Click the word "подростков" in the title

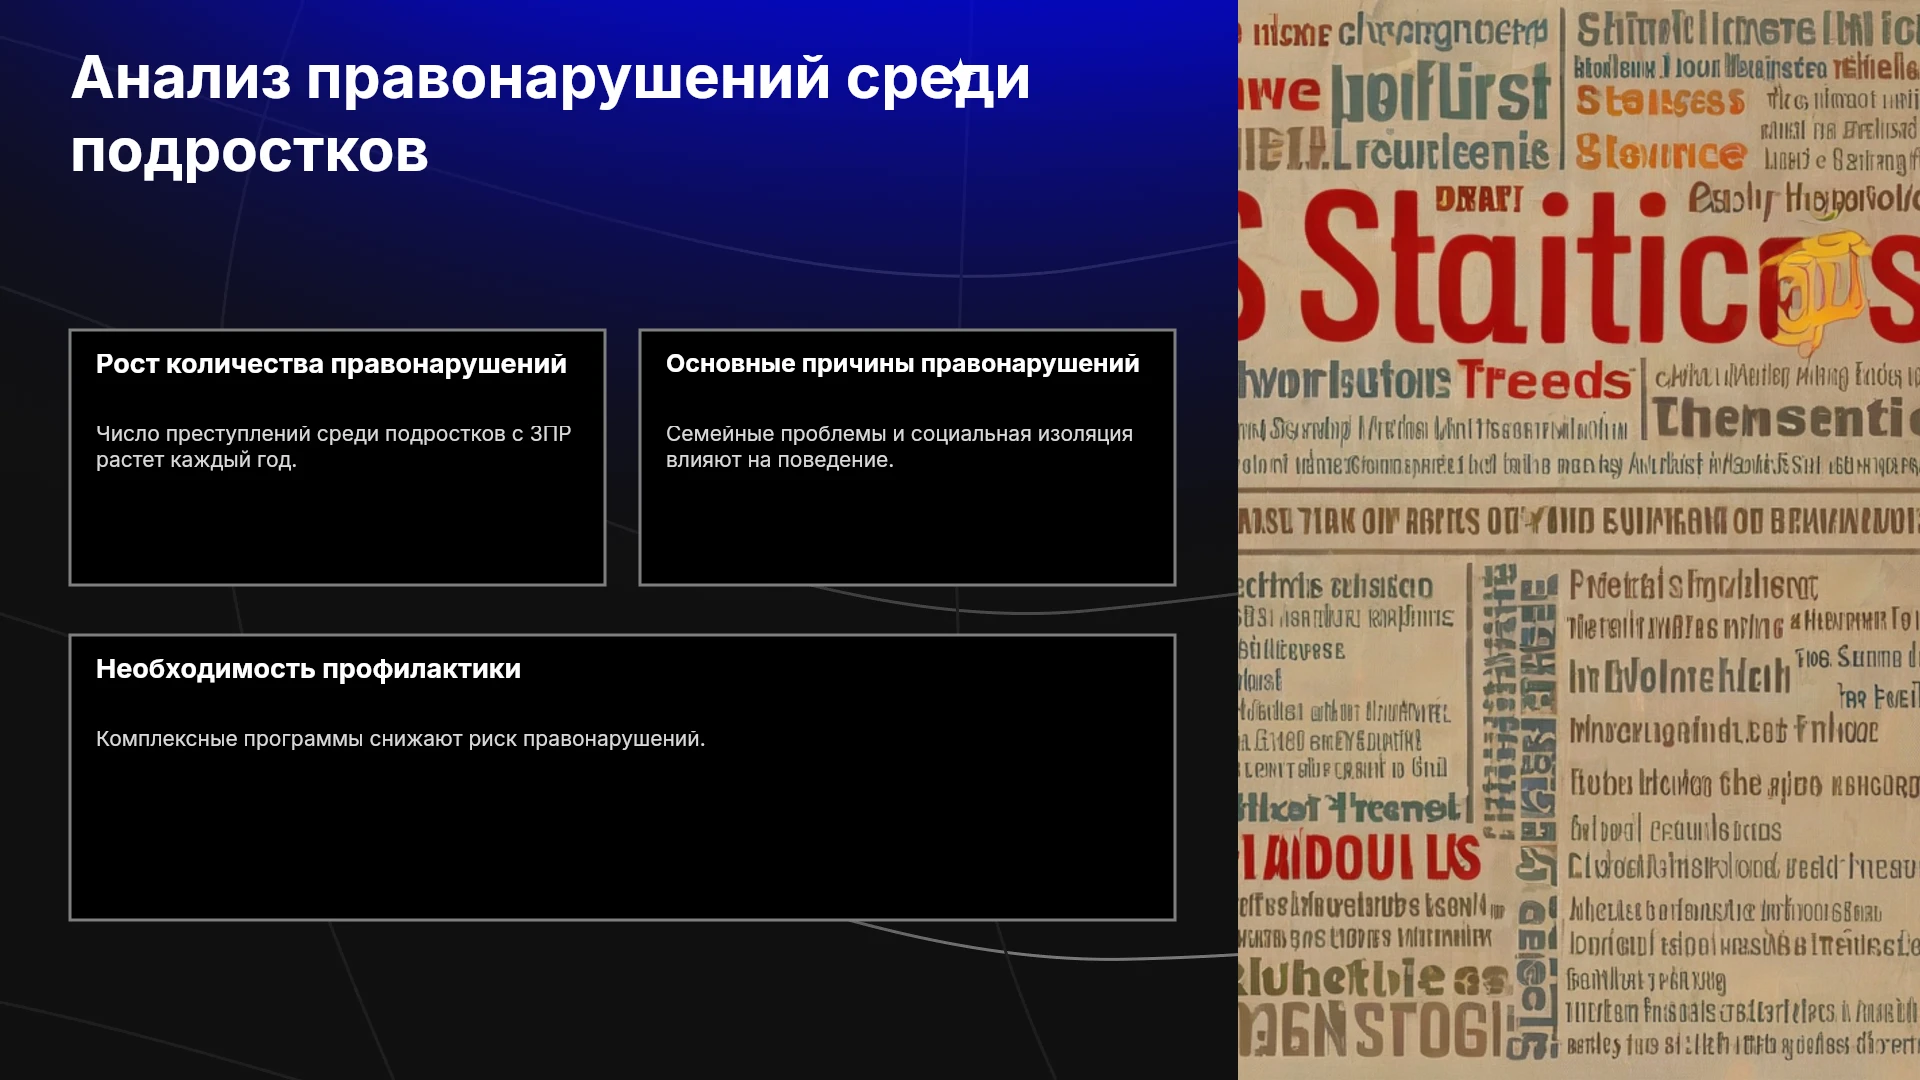pos(249,152)
